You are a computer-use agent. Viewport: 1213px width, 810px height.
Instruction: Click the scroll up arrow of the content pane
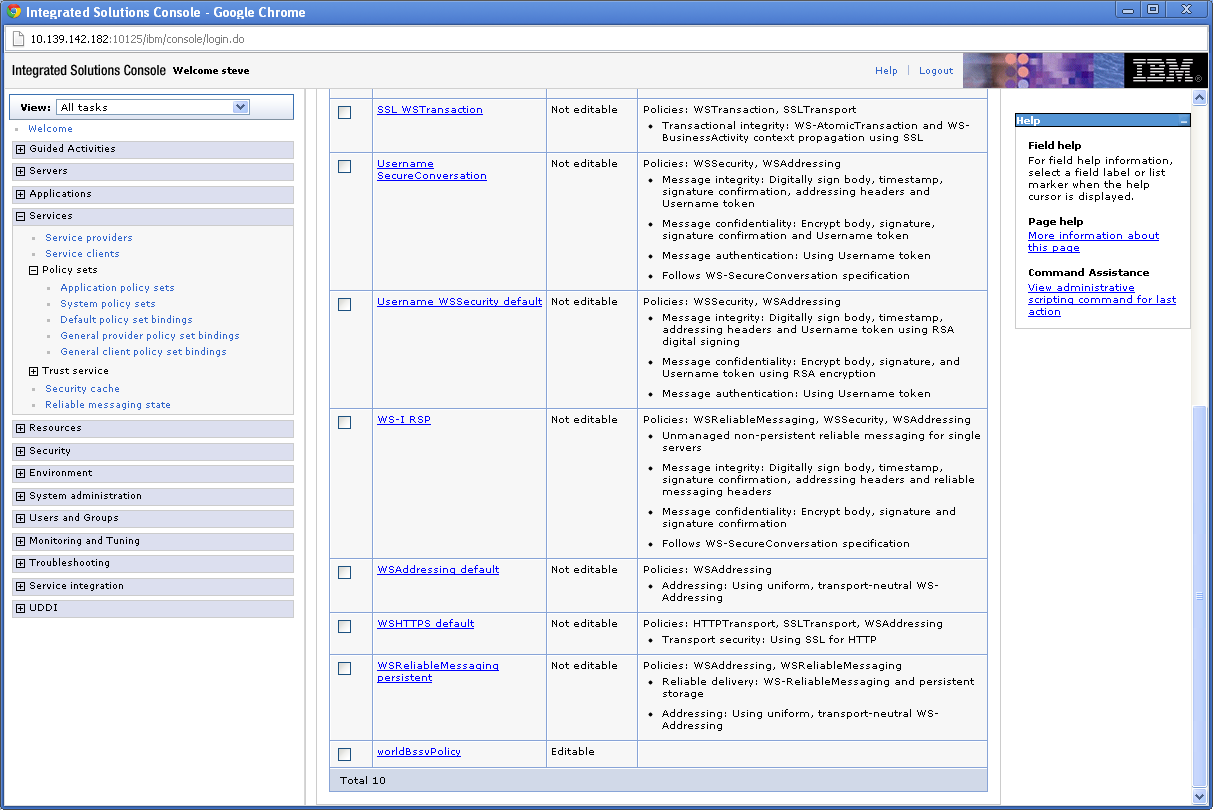tap(1200, 98)
